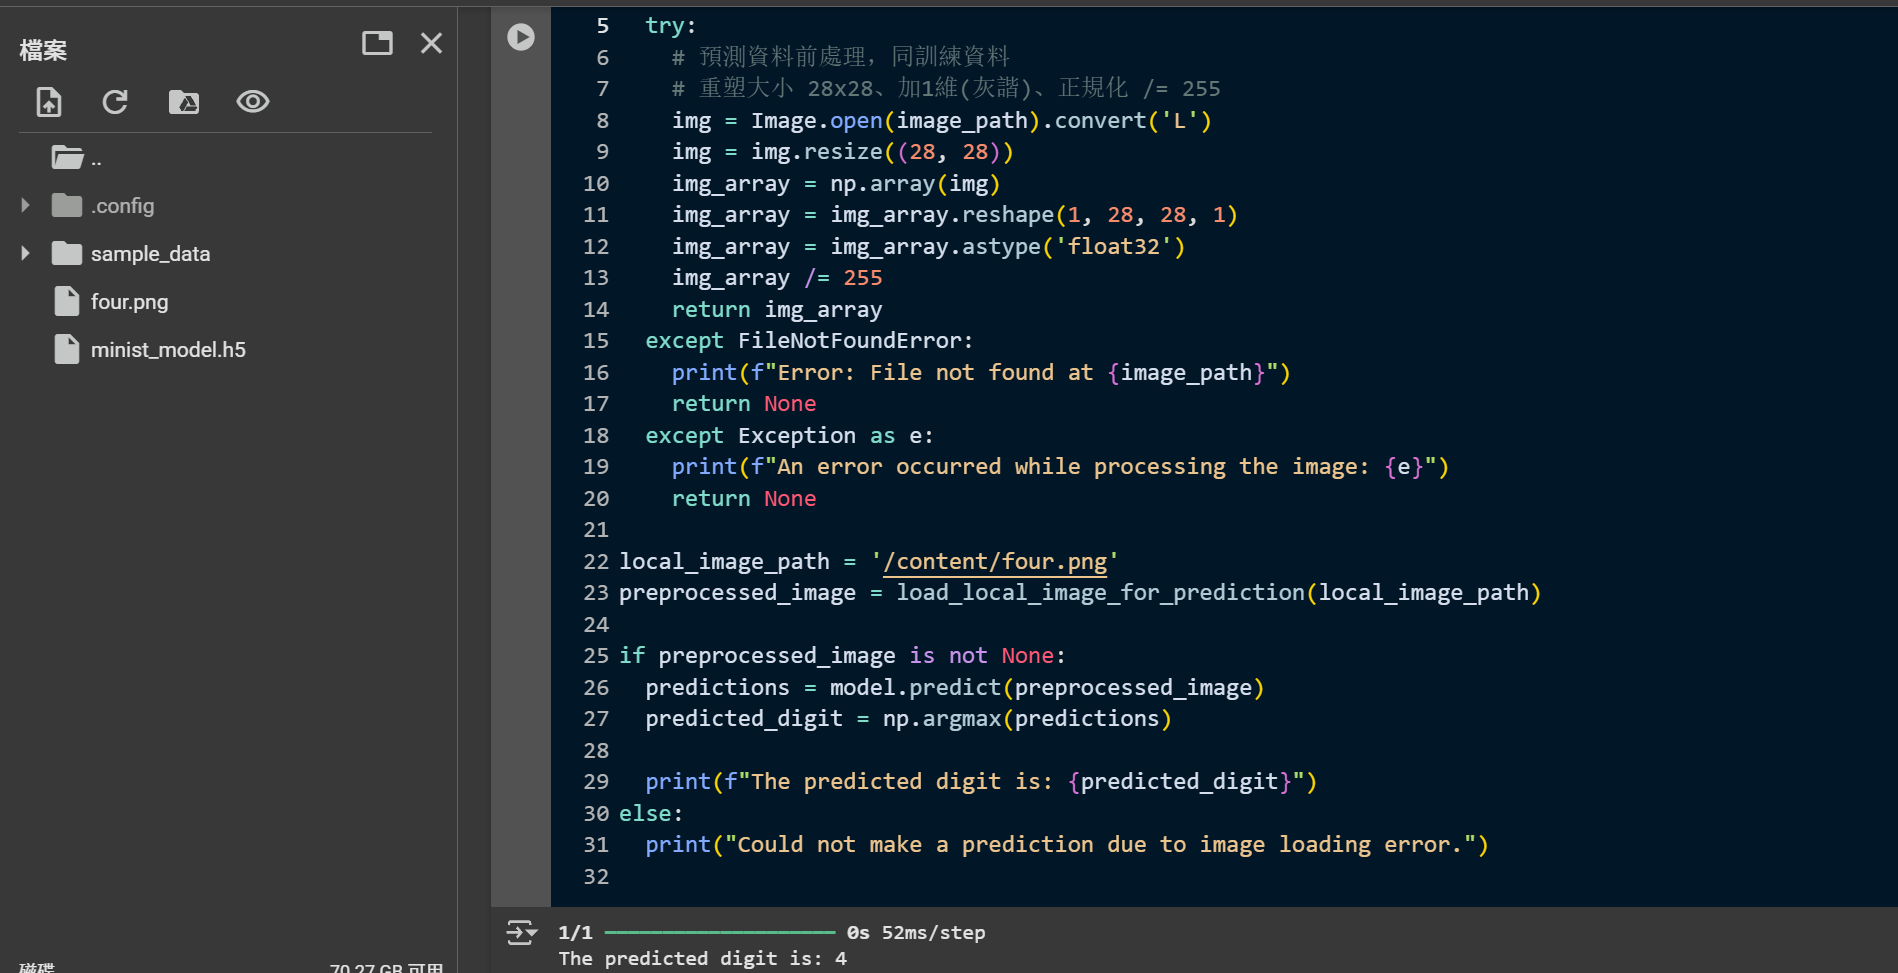Viewport: 1898px width, 973px height.
Task: Select minist_model.h5 file
Action: pyautogui.click(x=168, y=350)
